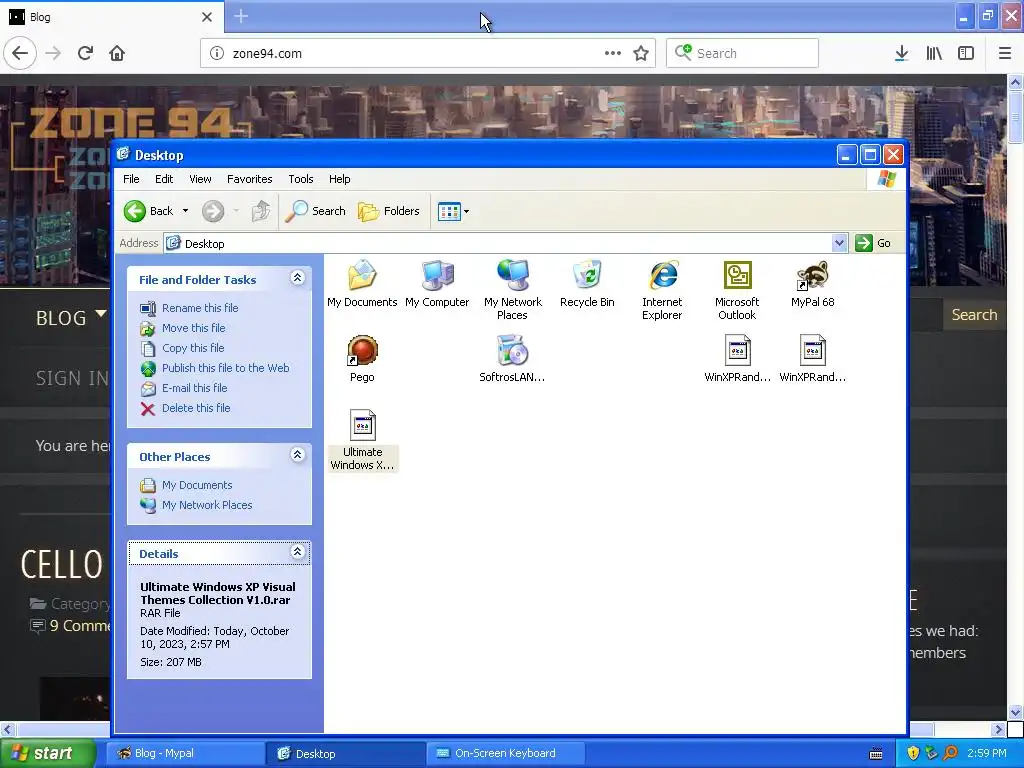Screen dimensions: 1024x768
Task: Click the Desktop taskbar button
Action: point(345,753)
